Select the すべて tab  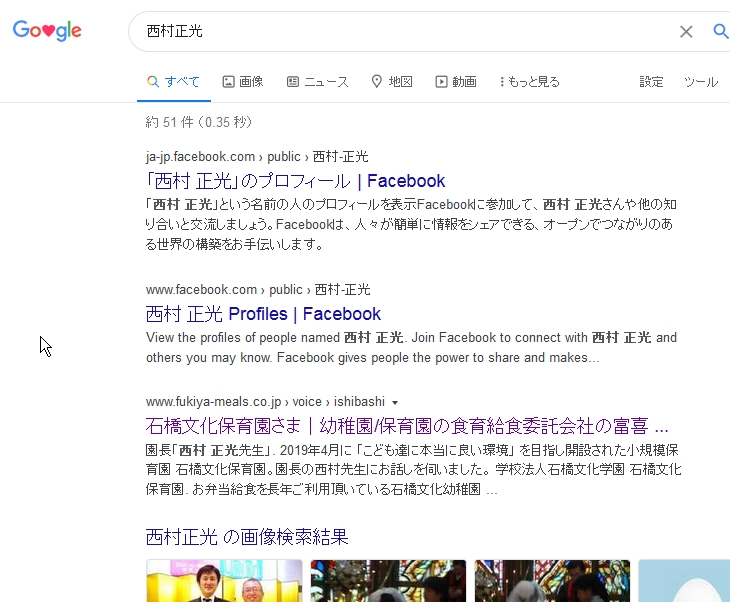click(x=174, y=82)
